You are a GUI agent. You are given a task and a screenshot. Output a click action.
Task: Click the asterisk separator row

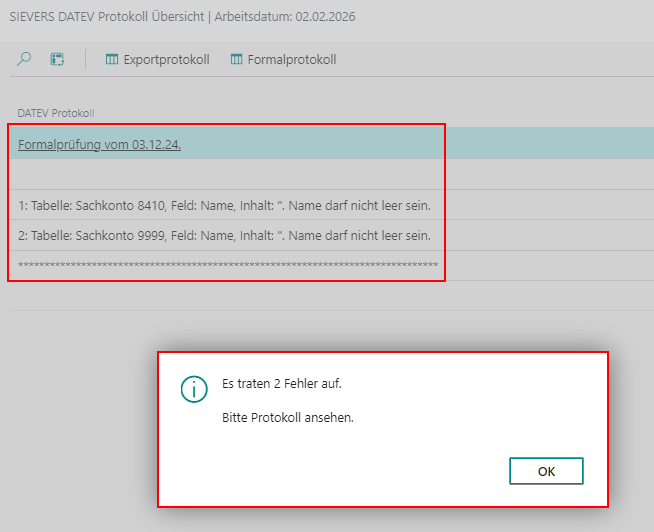click(x=228, y=265)
